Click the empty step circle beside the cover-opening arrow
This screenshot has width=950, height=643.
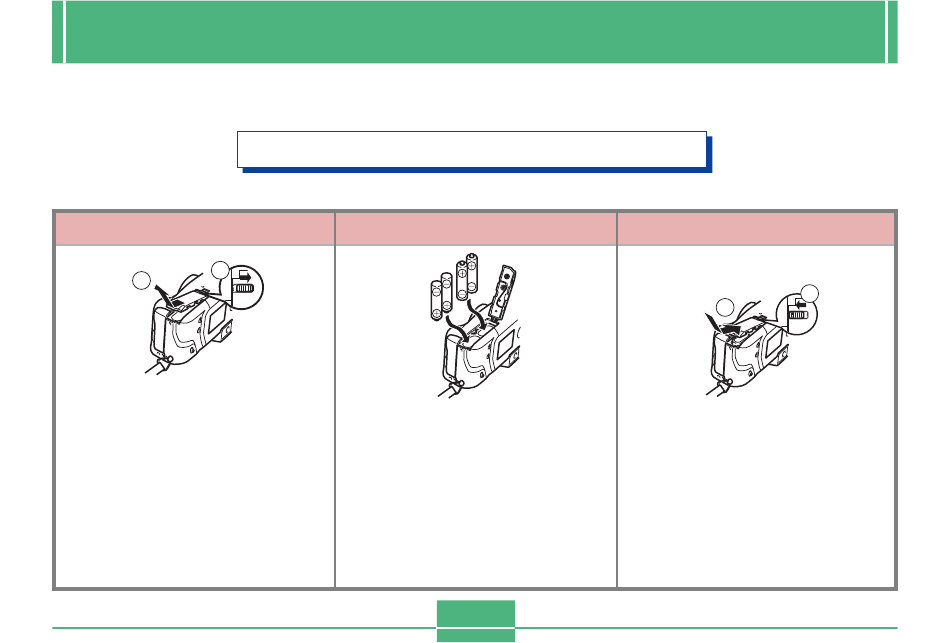point(141,281)
